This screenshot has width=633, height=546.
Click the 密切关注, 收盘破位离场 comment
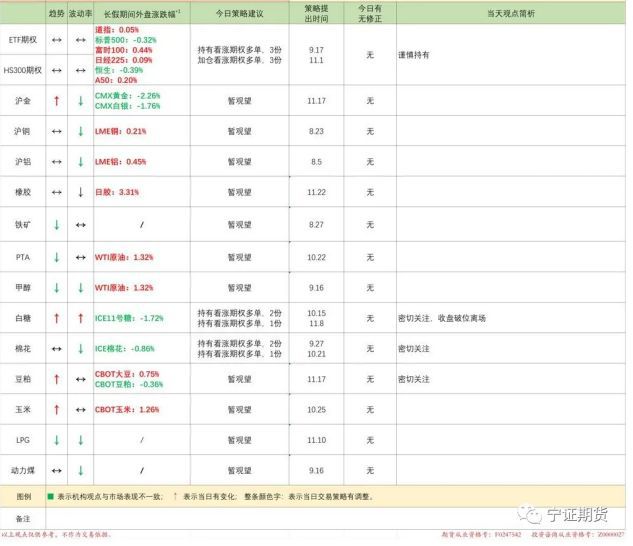(x=442, y=318)
